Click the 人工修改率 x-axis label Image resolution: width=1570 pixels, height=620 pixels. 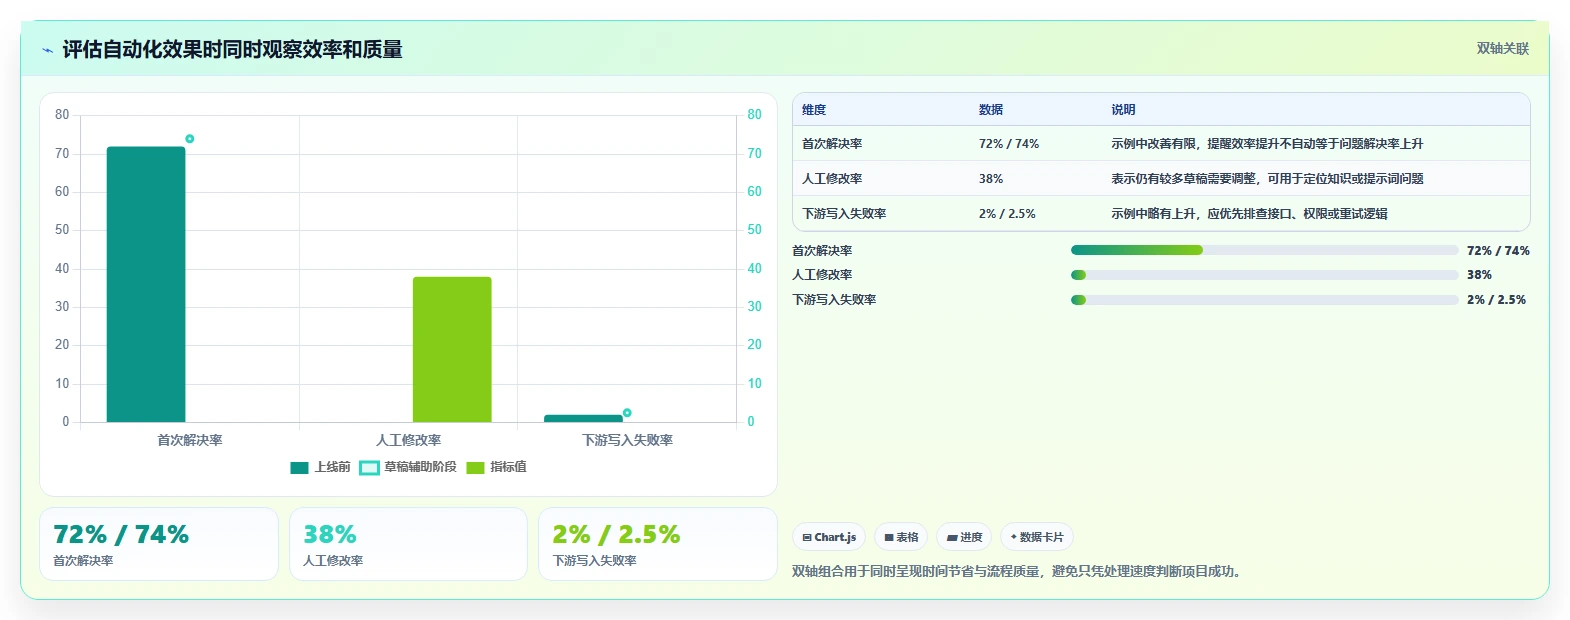click(408, 440)
